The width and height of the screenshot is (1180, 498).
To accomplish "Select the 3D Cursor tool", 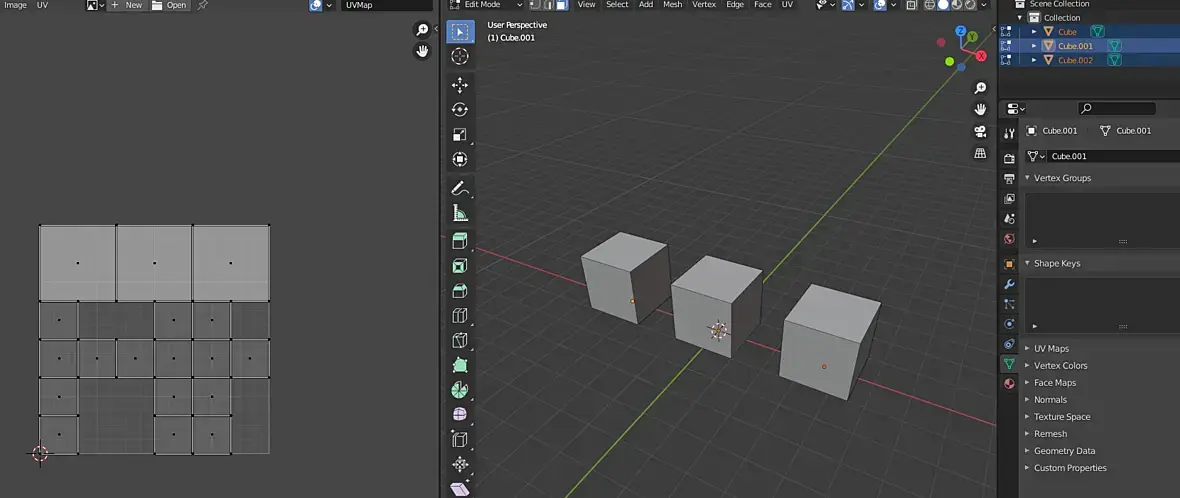I will tap(460, 57).
